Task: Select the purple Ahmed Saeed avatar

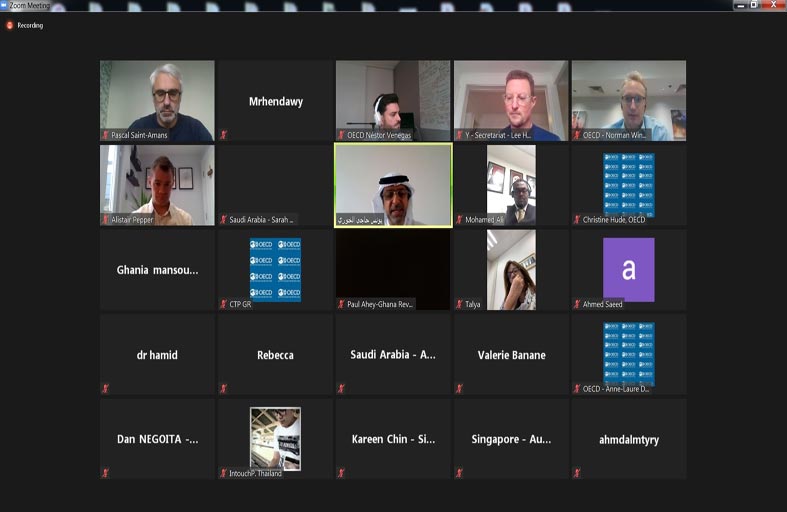Action: 628,269
